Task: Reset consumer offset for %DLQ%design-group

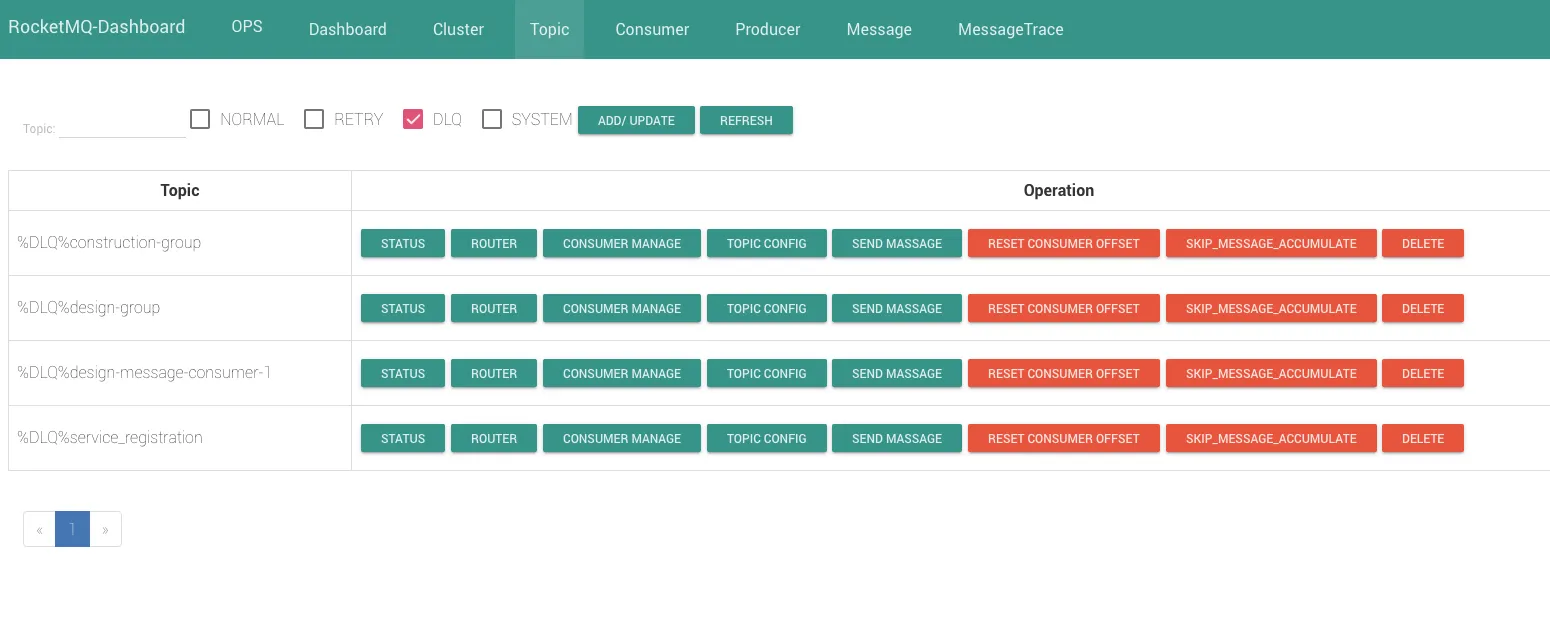Action: [1063, 309]
